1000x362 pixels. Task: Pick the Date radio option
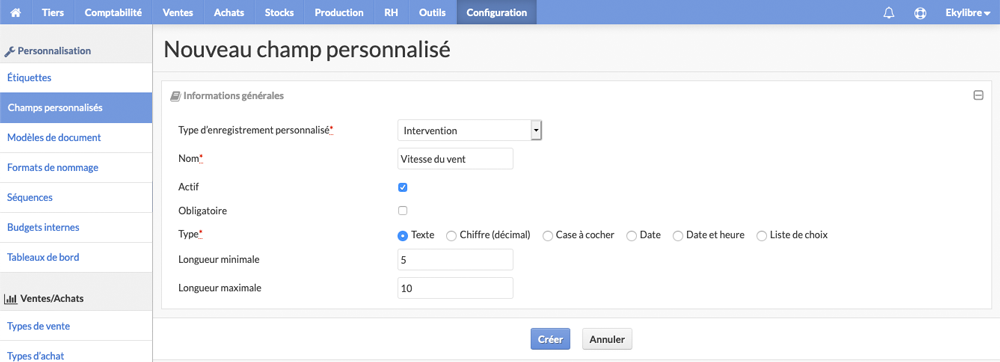coord(631,236)
